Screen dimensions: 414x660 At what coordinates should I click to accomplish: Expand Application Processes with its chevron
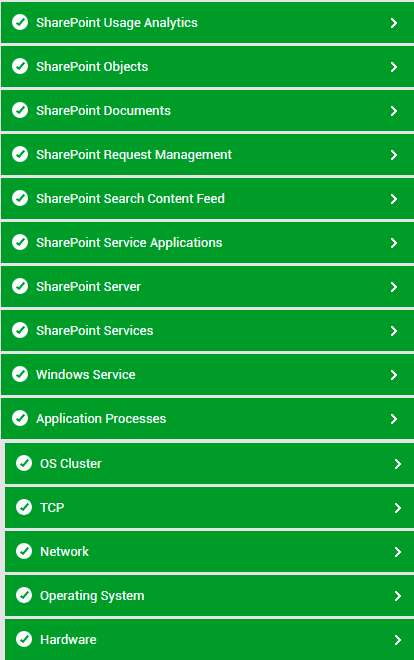coord(394,419)
